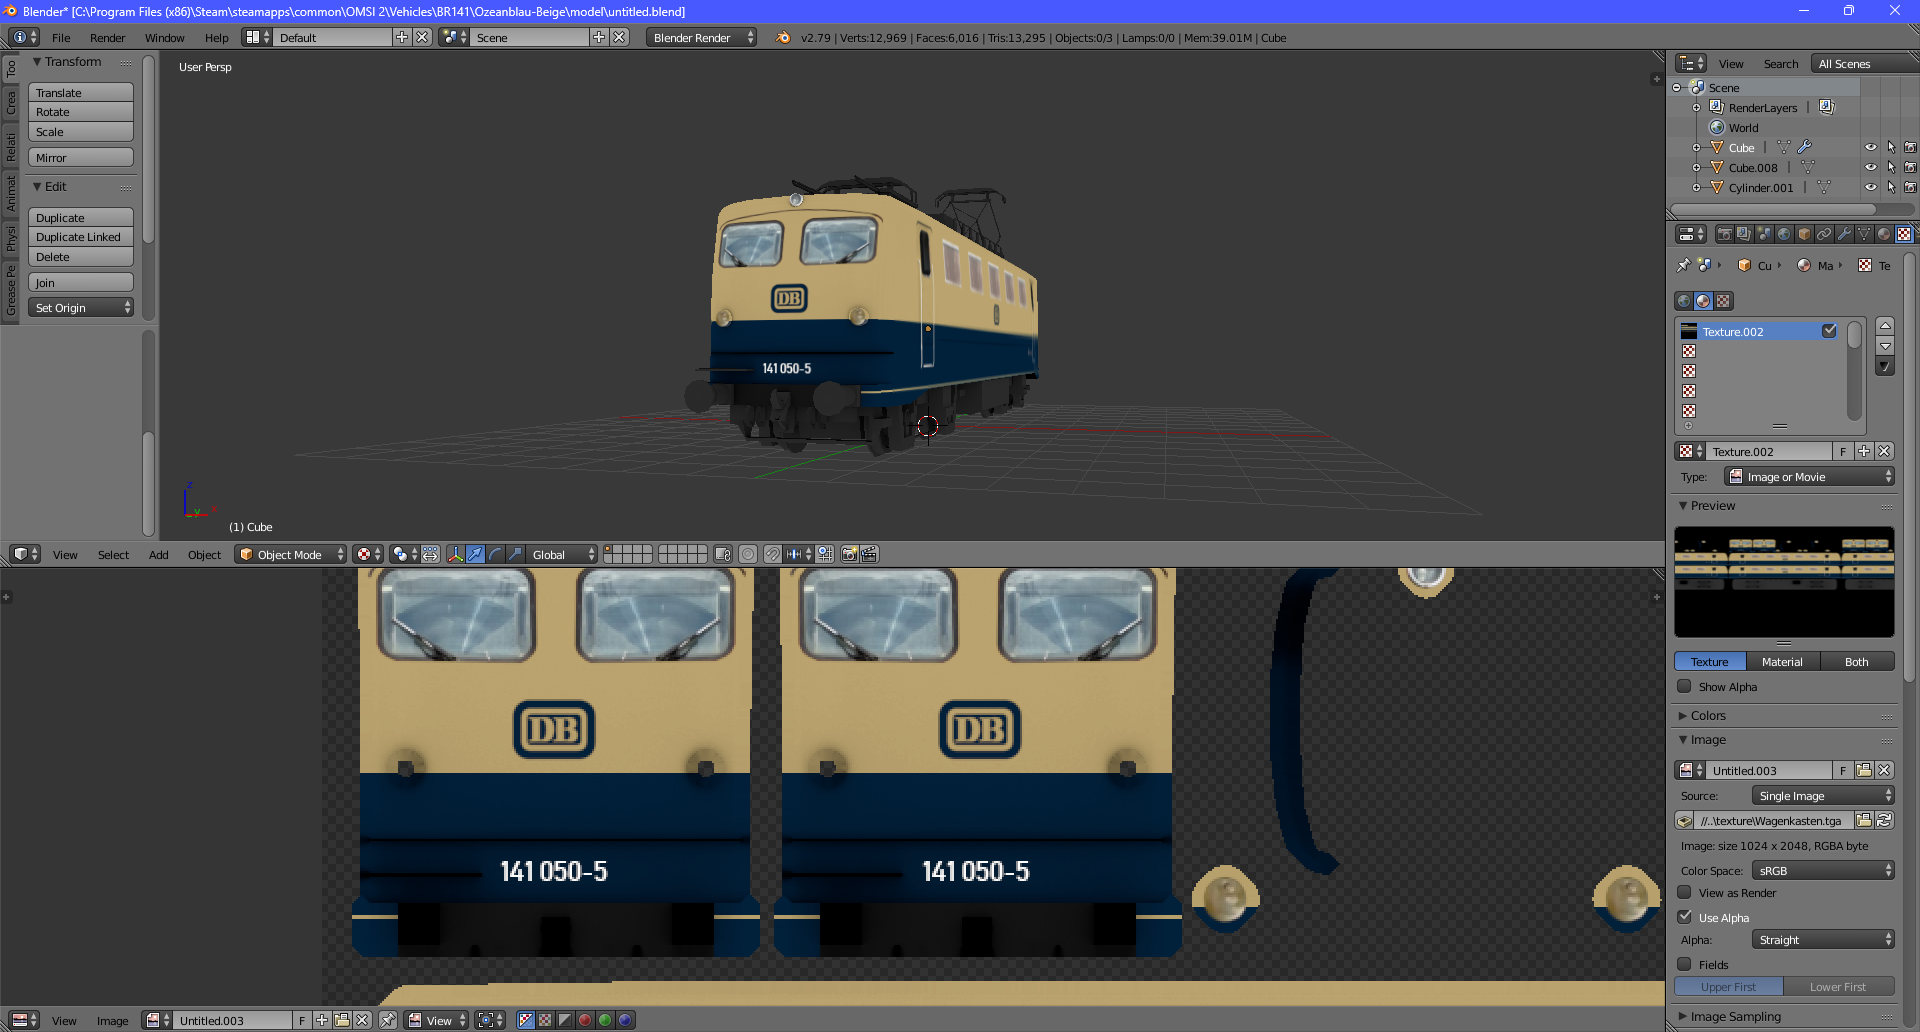This screenshot has height=1032, width=1920.
Task: Click the snap magnet icon in the 3D header
Action: 772,554
